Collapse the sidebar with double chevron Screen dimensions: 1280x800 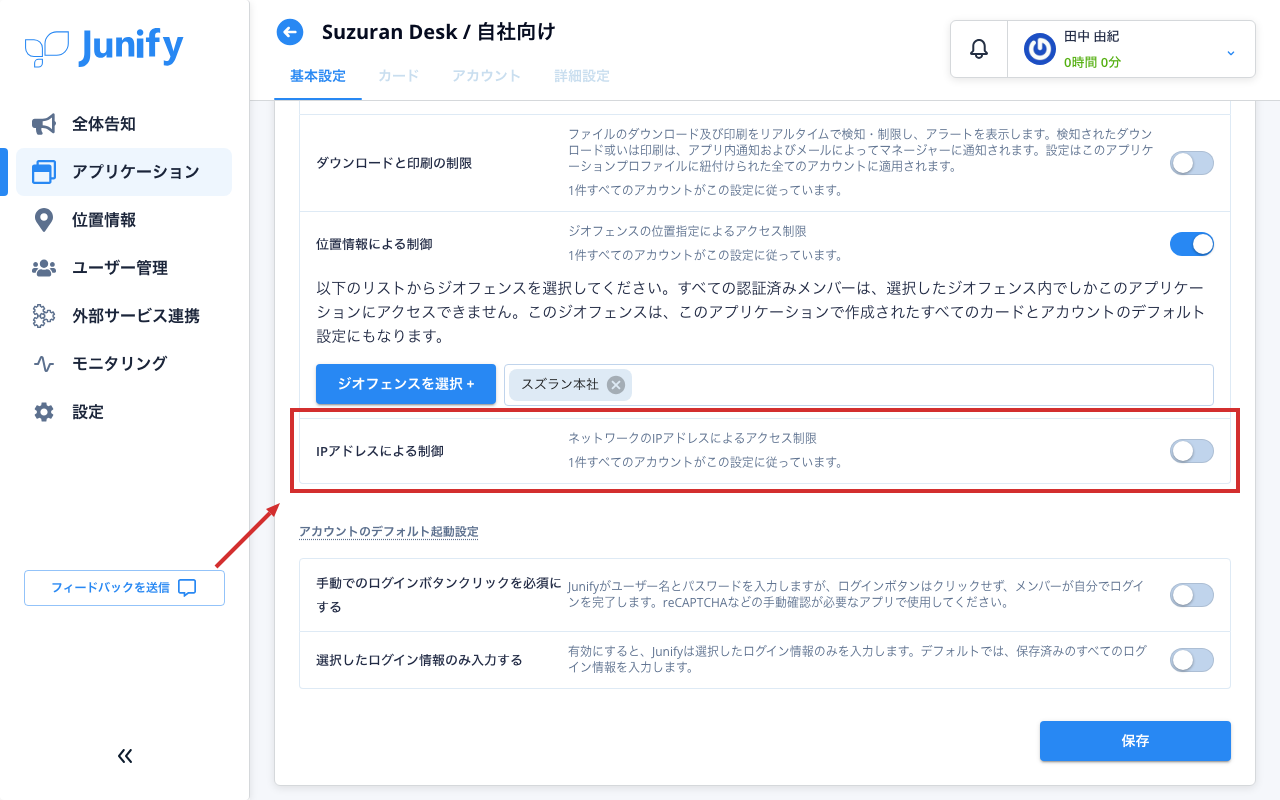click(125, 756)
